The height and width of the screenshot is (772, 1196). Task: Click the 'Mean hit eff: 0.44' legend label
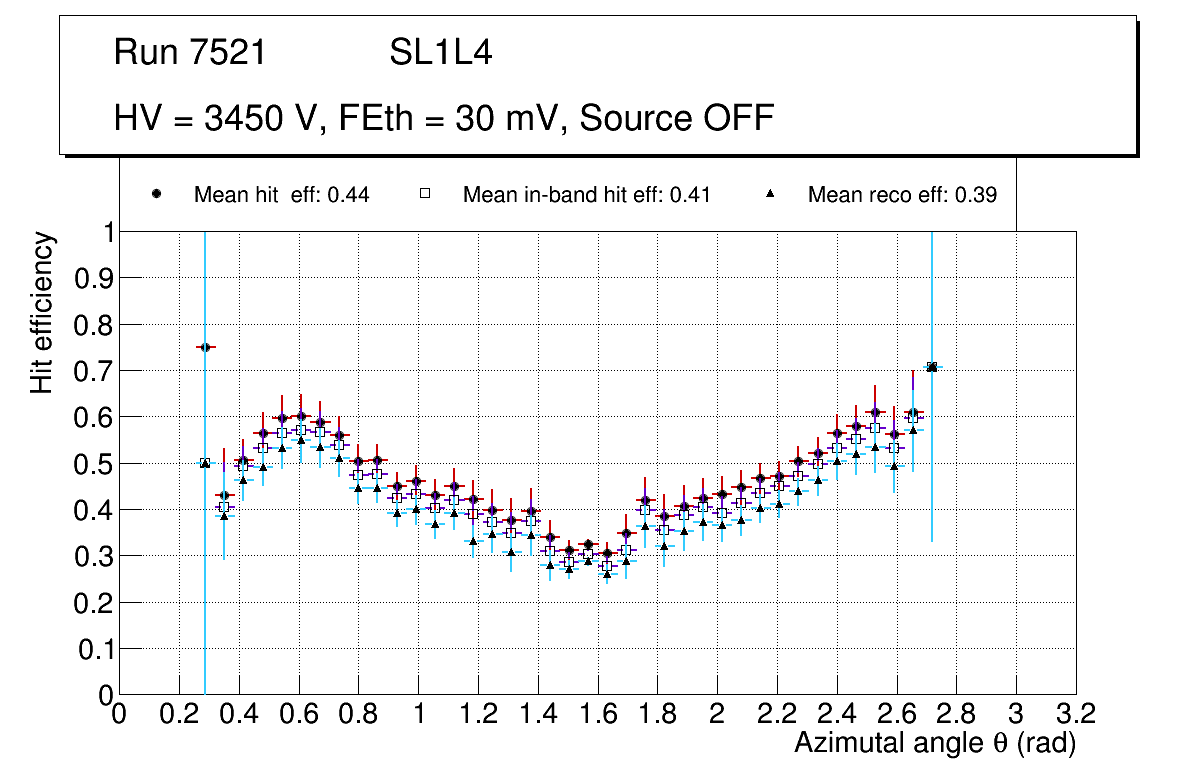click(281, 195)
